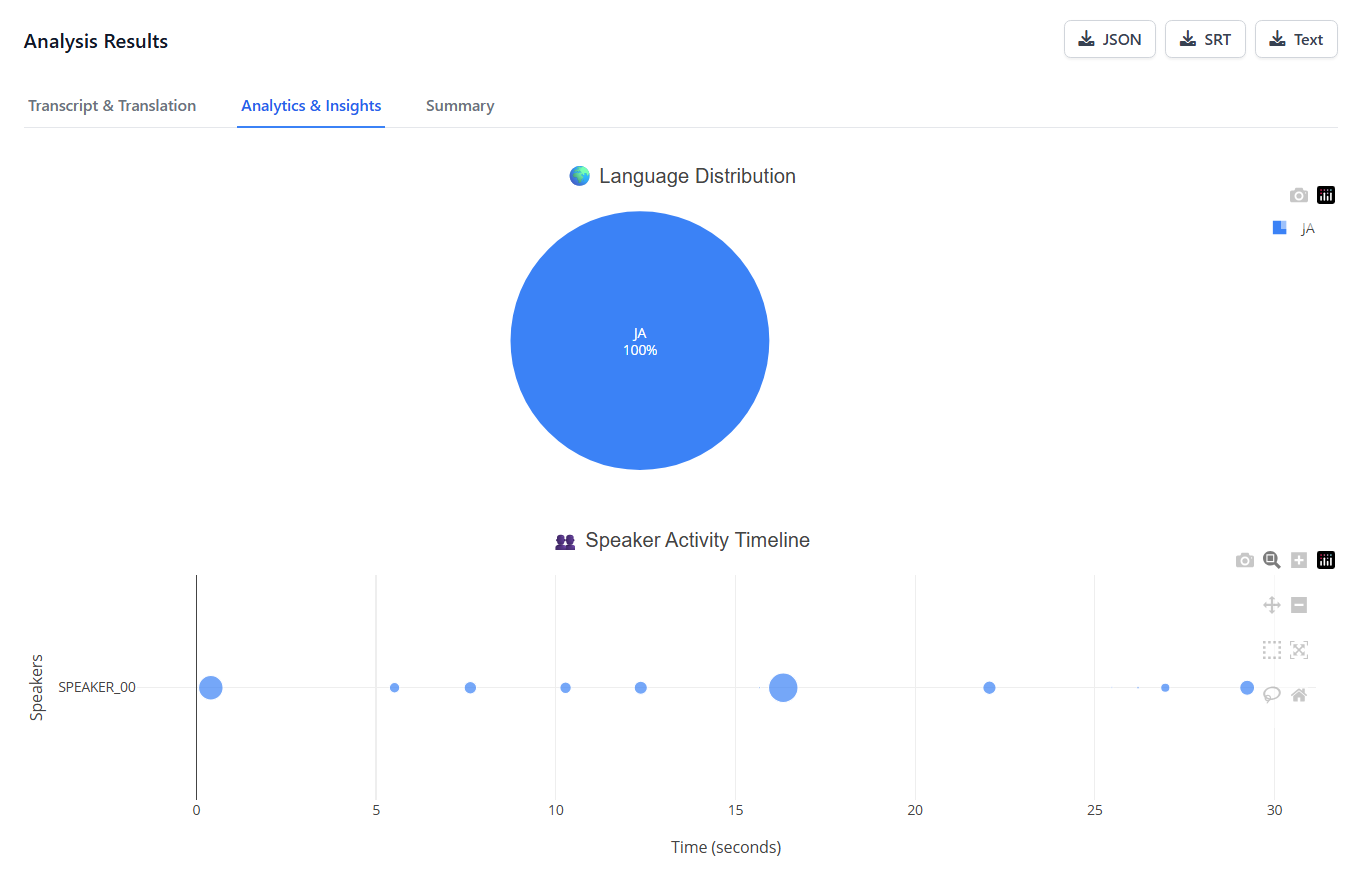1362x876 pixels.
Task: Select the Analytics & Insights tab
Action: [x=311, y=106]
